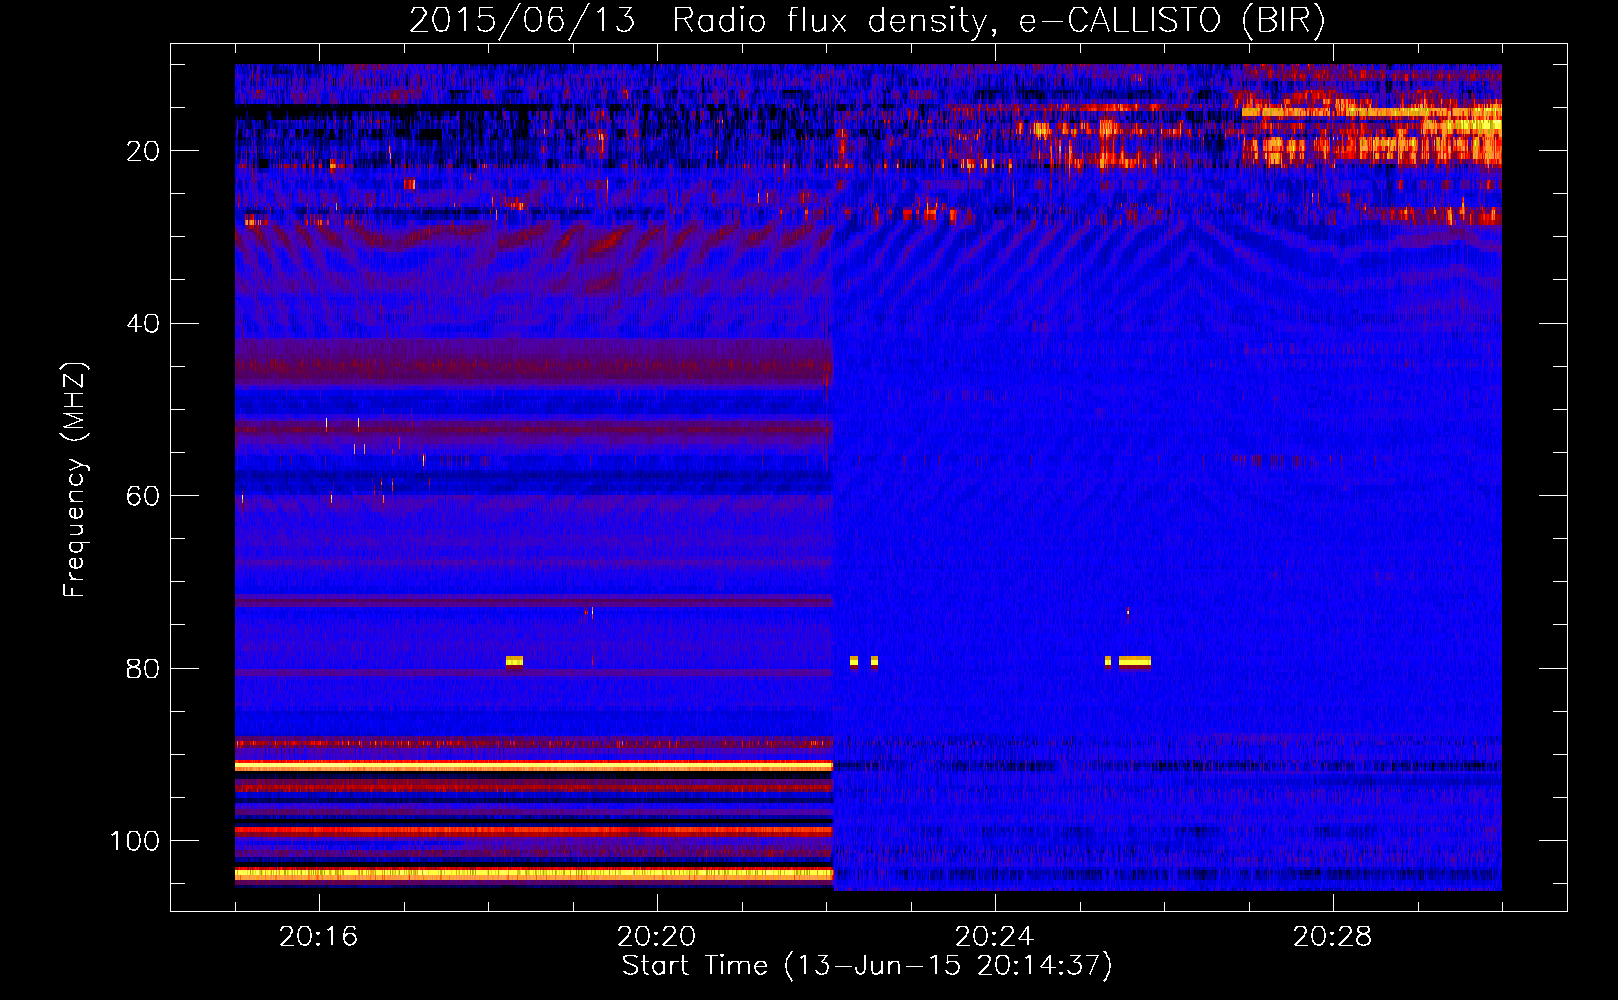This screenshot has height=1000, width=1618.
Task: Click the 20 MHz frequency tick label
Action: click(143, 151)
